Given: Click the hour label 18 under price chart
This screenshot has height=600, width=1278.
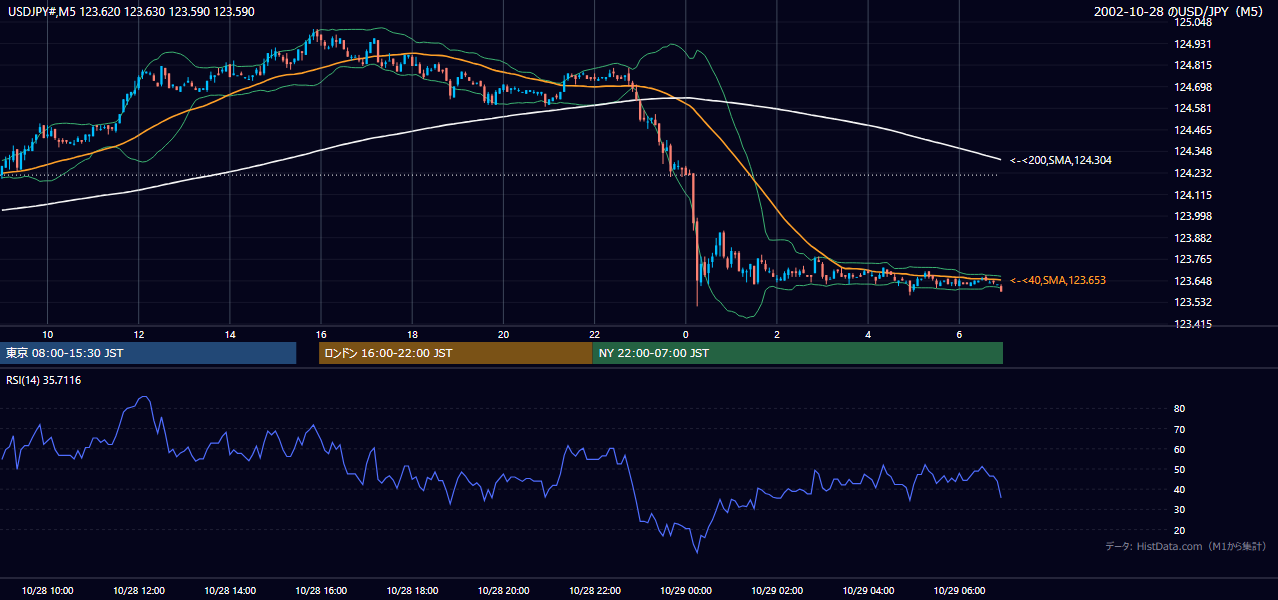Looking at the screenshot, I should point(412,333).
